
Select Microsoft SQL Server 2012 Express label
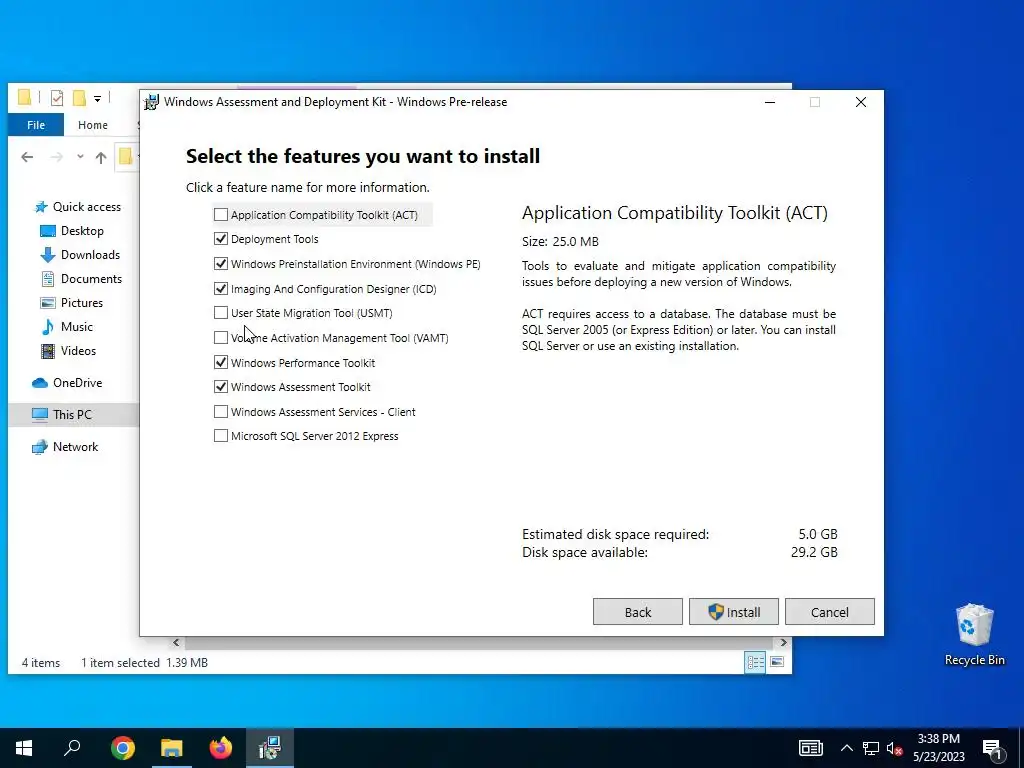tap(314, 436)
